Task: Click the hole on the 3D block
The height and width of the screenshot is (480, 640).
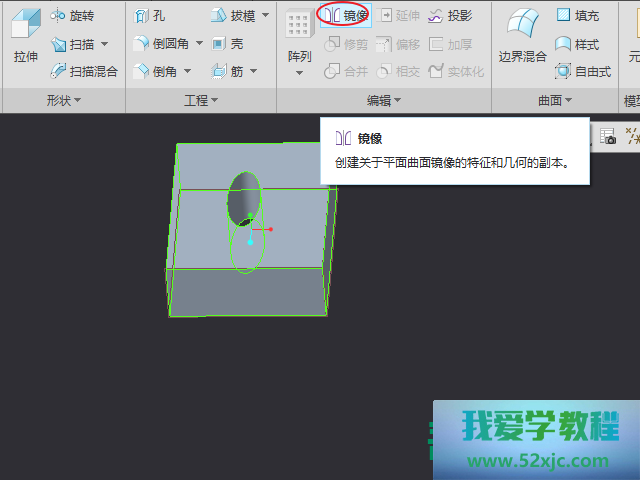Action: point(243,197)
